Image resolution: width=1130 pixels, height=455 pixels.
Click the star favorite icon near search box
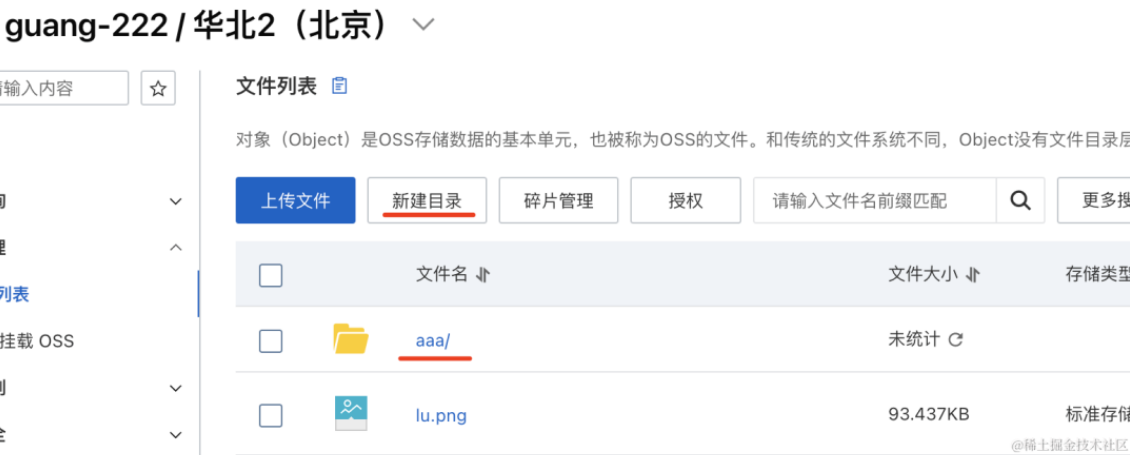(158, 89)
